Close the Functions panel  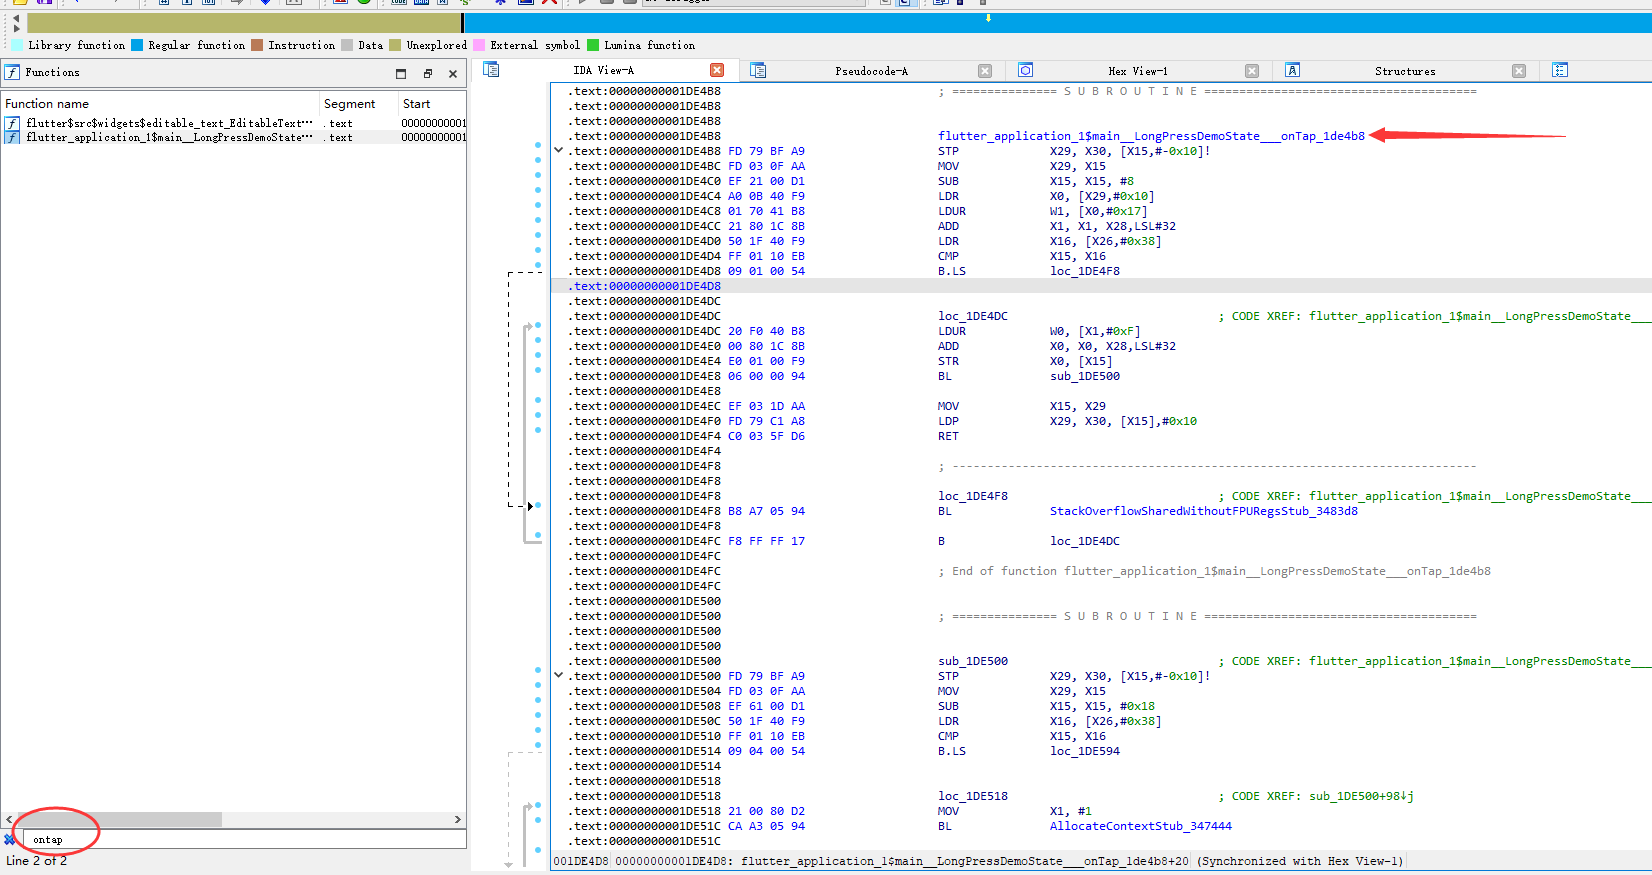(453, 73)
